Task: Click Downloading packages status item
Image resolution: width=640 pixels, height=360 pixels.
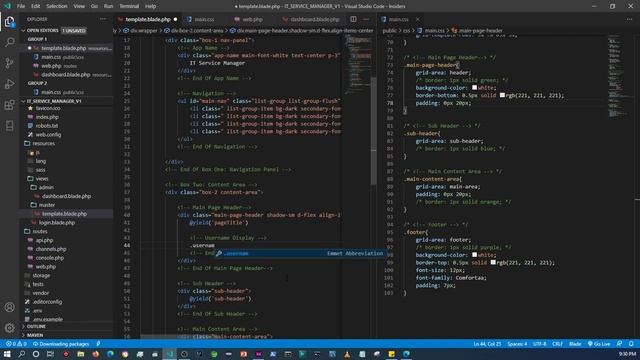Action: point(61,344)
